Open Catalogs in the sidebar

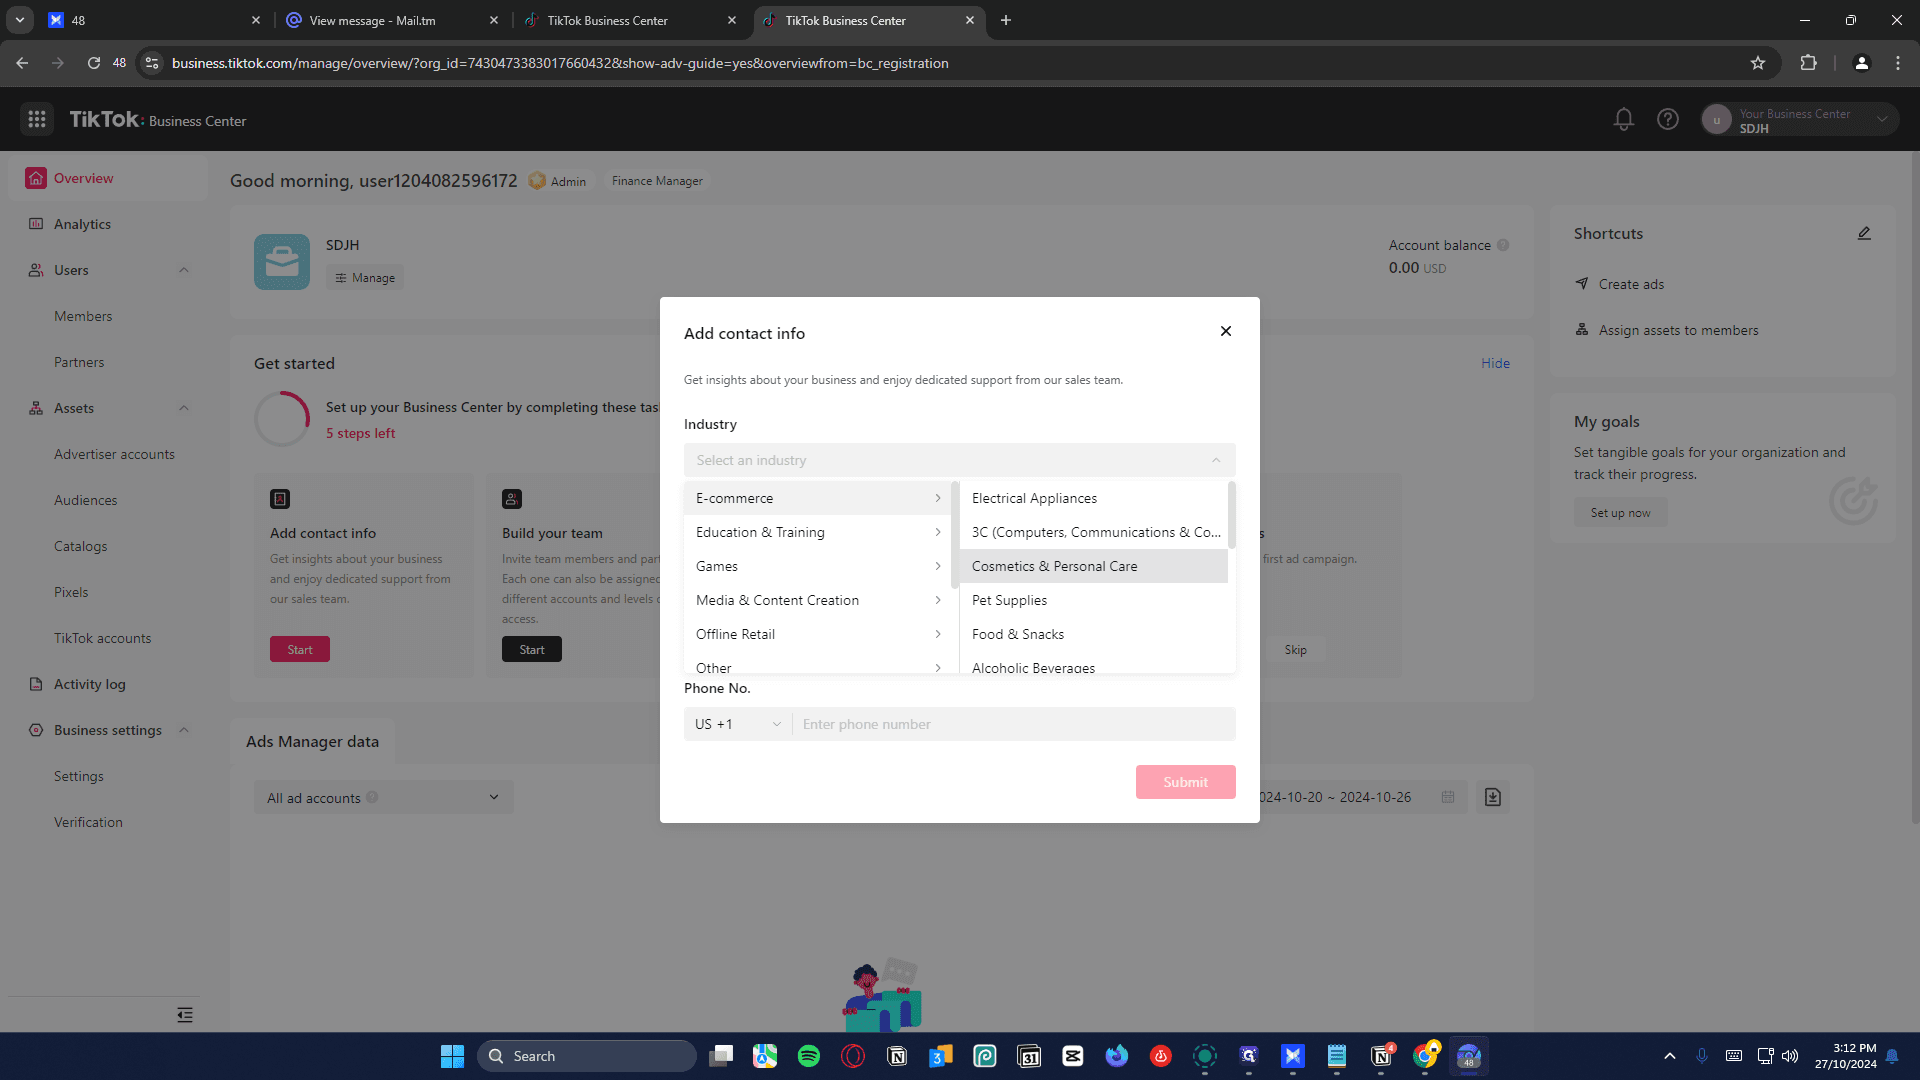click(x=80, y=546)
